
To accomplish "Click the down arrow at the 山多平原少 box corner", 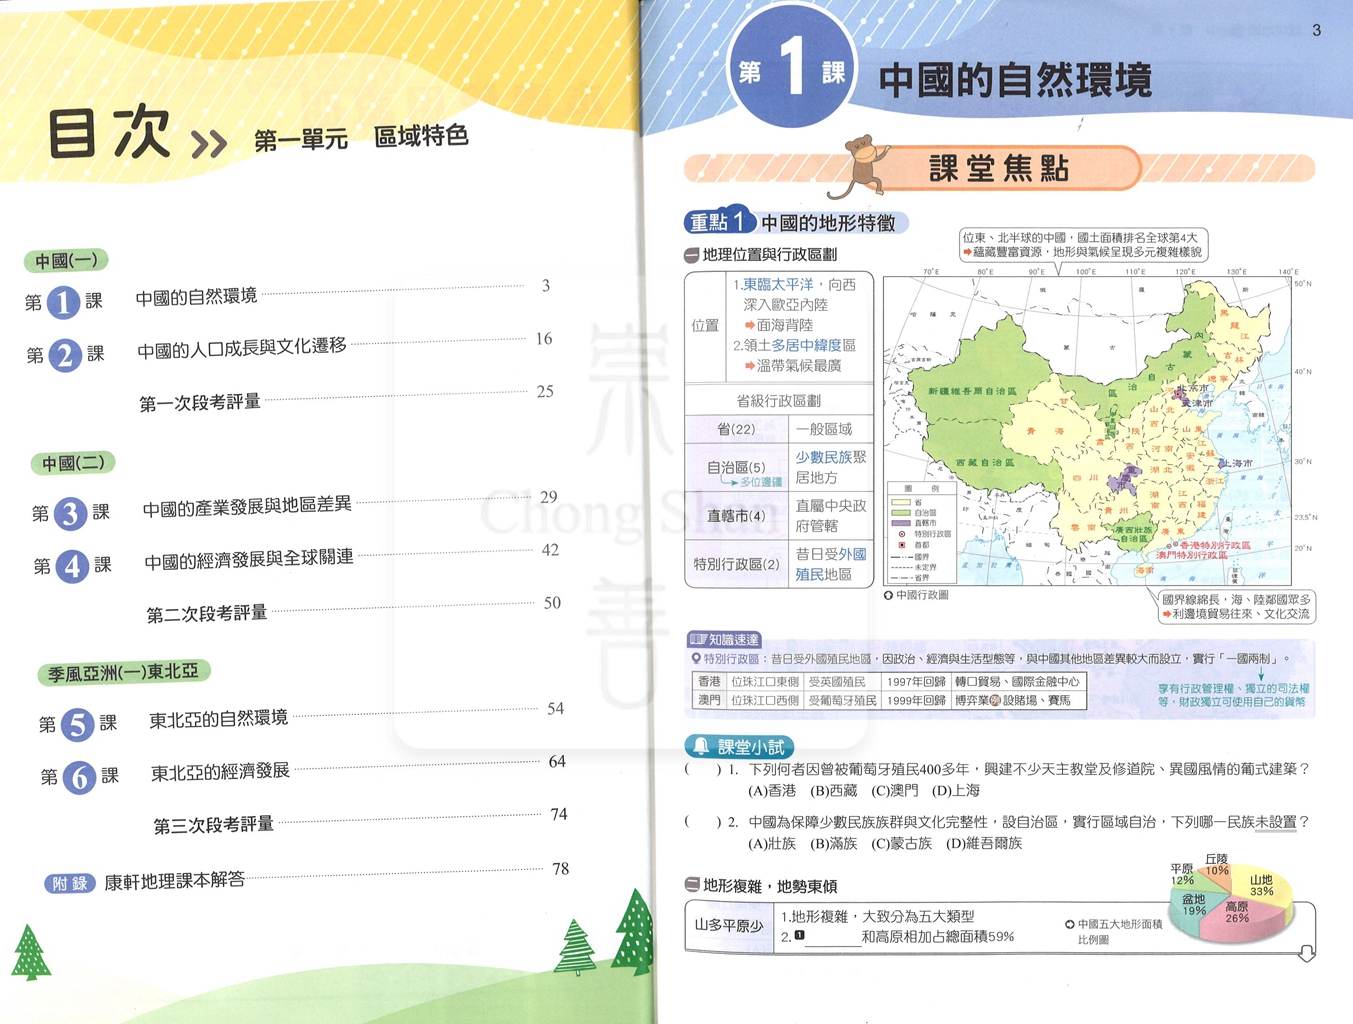I will 1307,954.
